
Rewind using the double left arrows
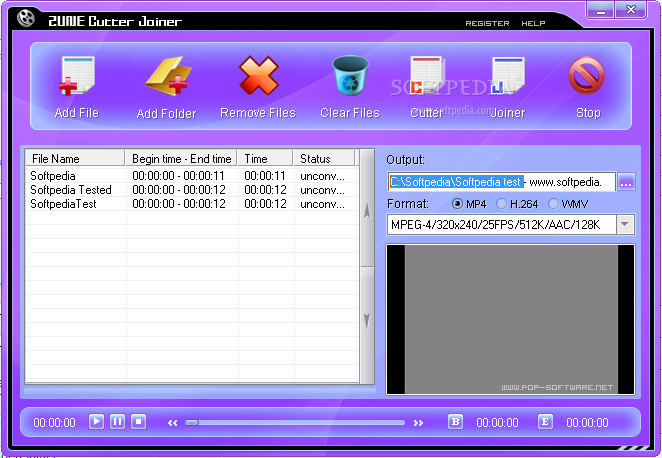[172, 423]
